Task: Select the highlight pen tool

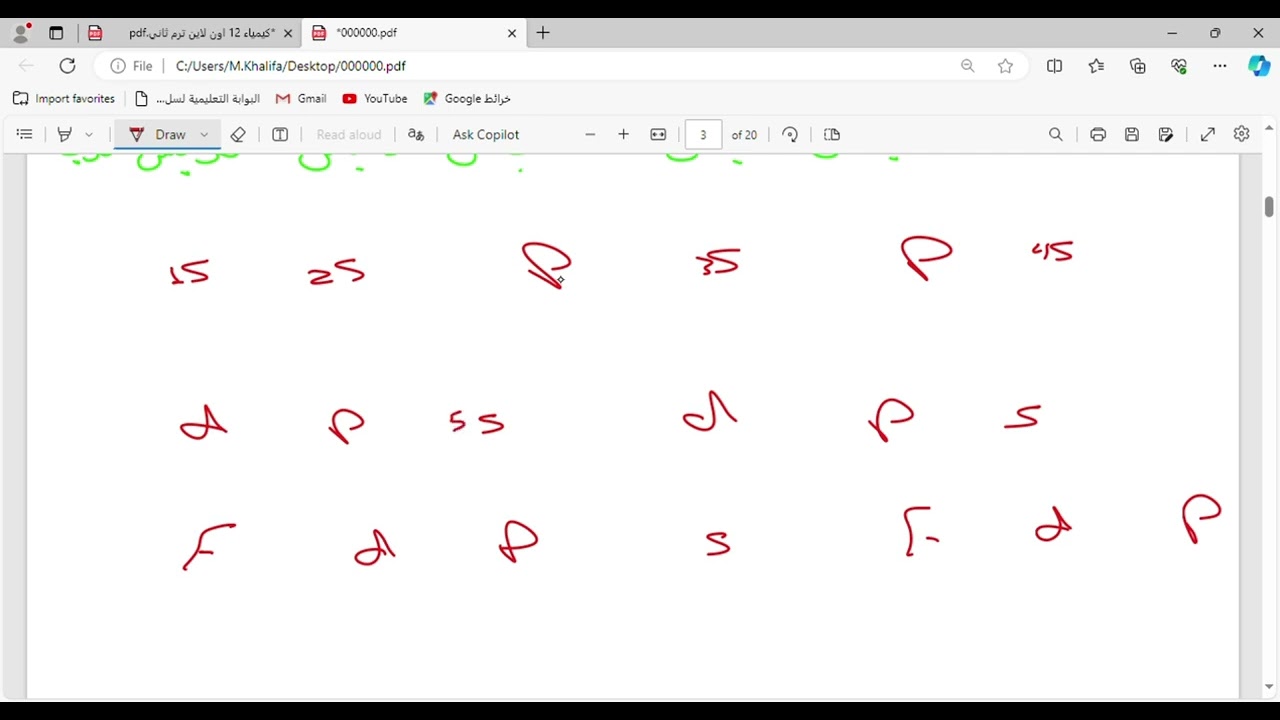Action: (x=65, y=134)
